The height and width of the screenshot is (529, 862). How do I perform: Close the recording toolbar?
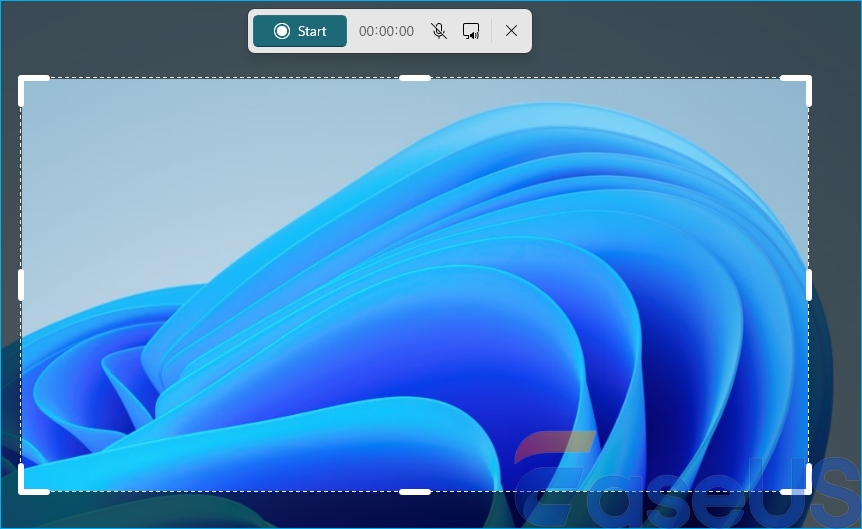tap(511, 31)
